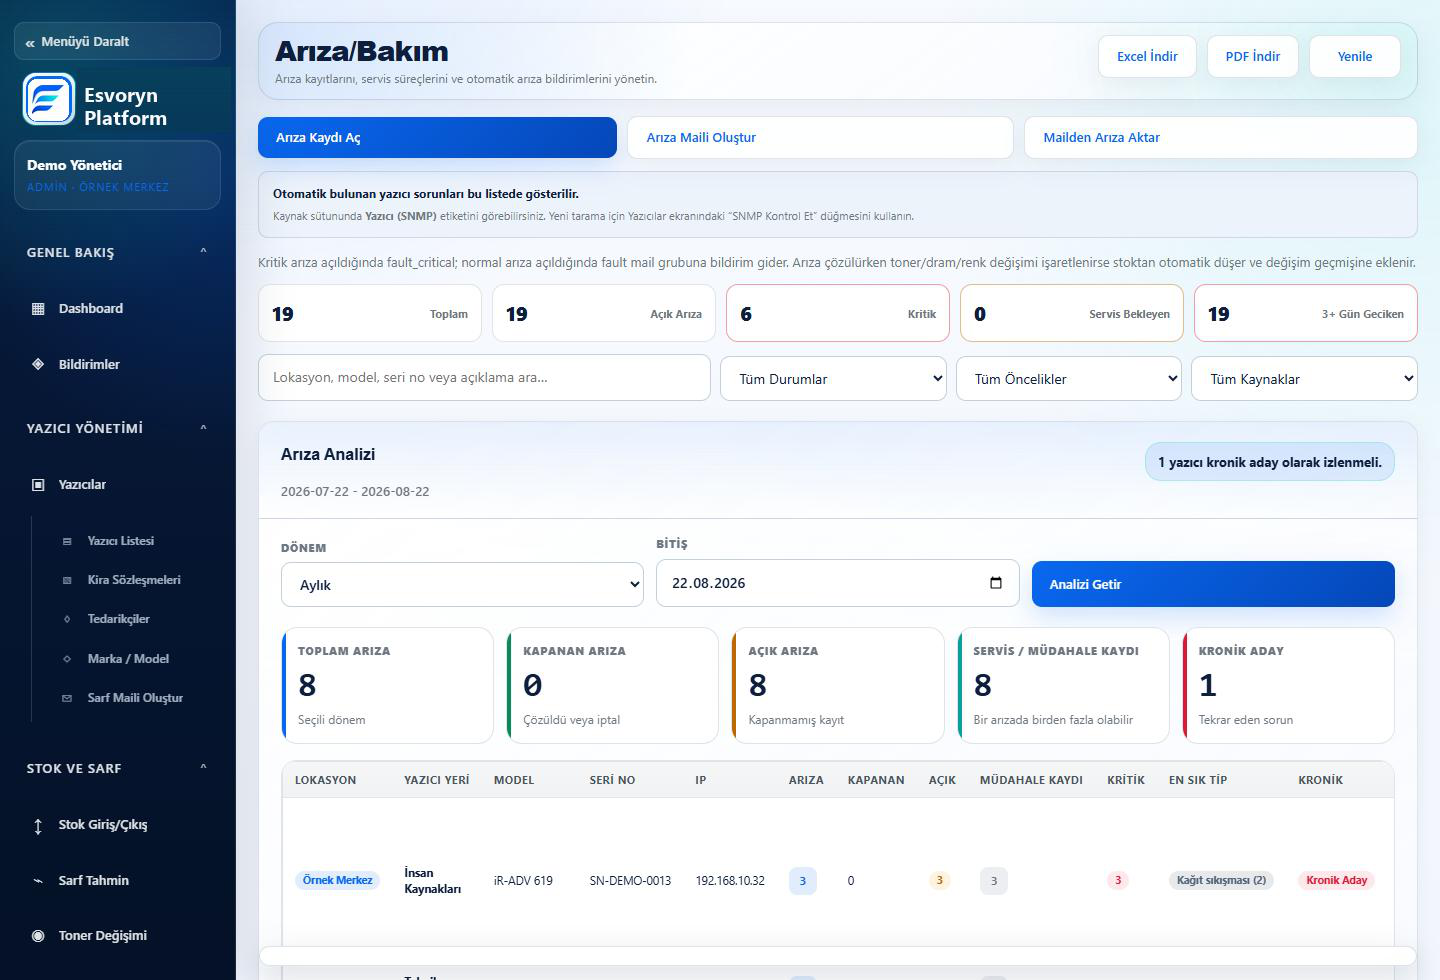Click the MODEL column header
Screen dimensions: 1440x980
point(514,780)
